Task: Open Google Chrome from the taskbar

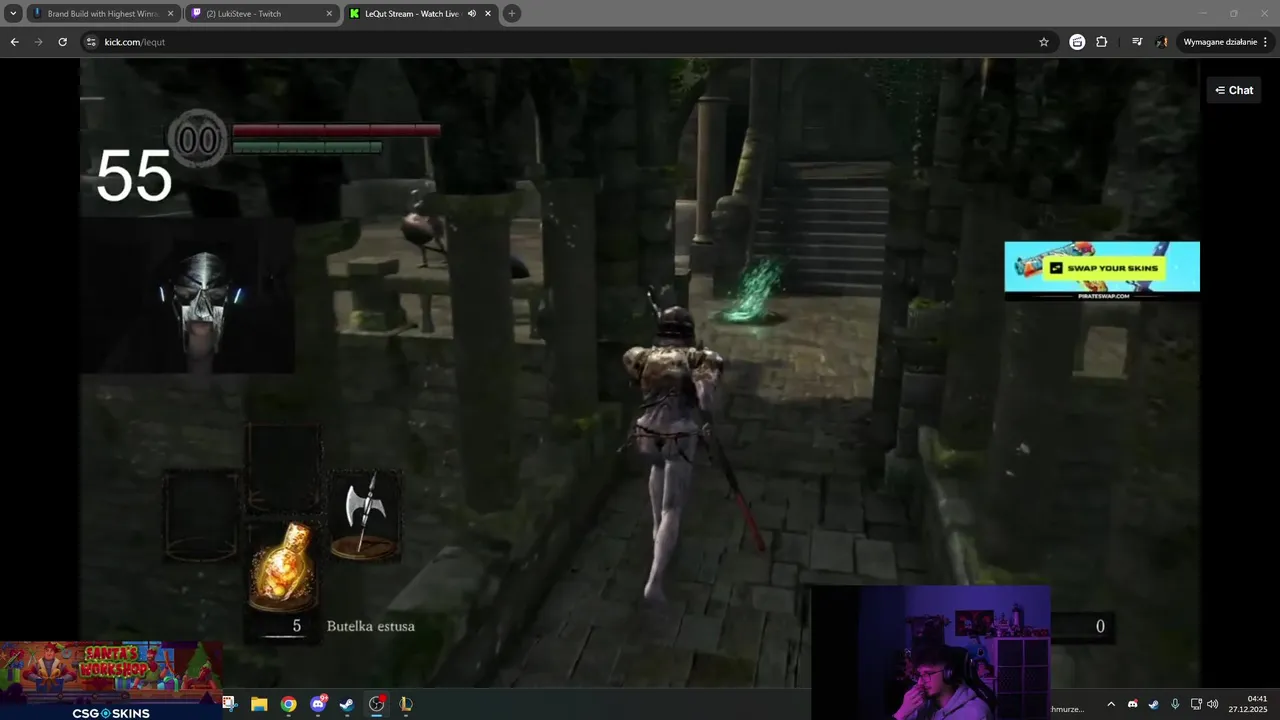Action: coord(288,704)
